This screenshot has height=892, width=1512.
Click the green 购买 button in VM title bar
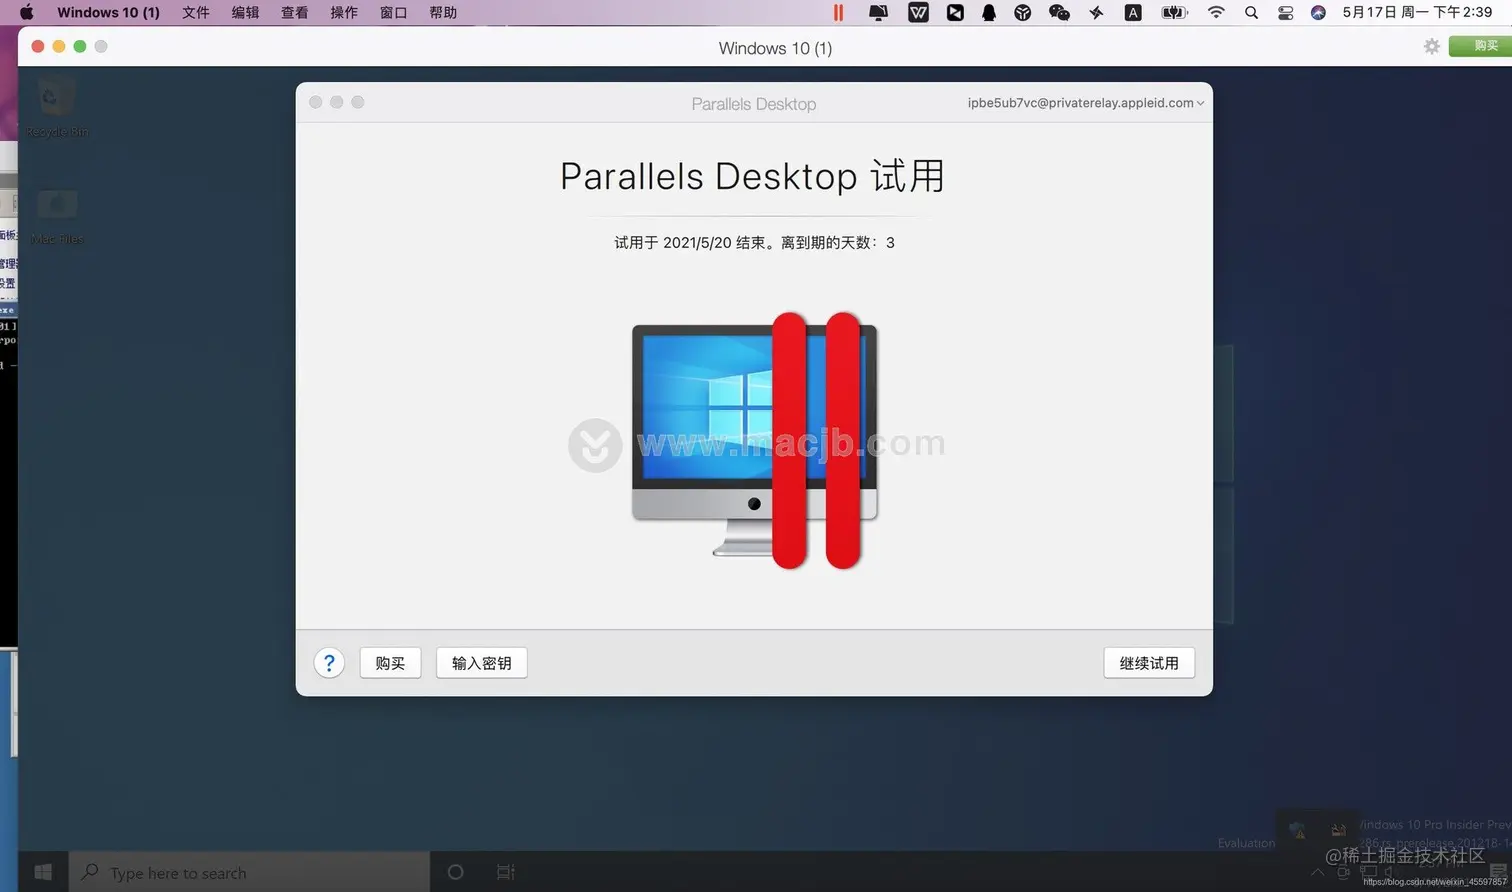coord(1483,46)
